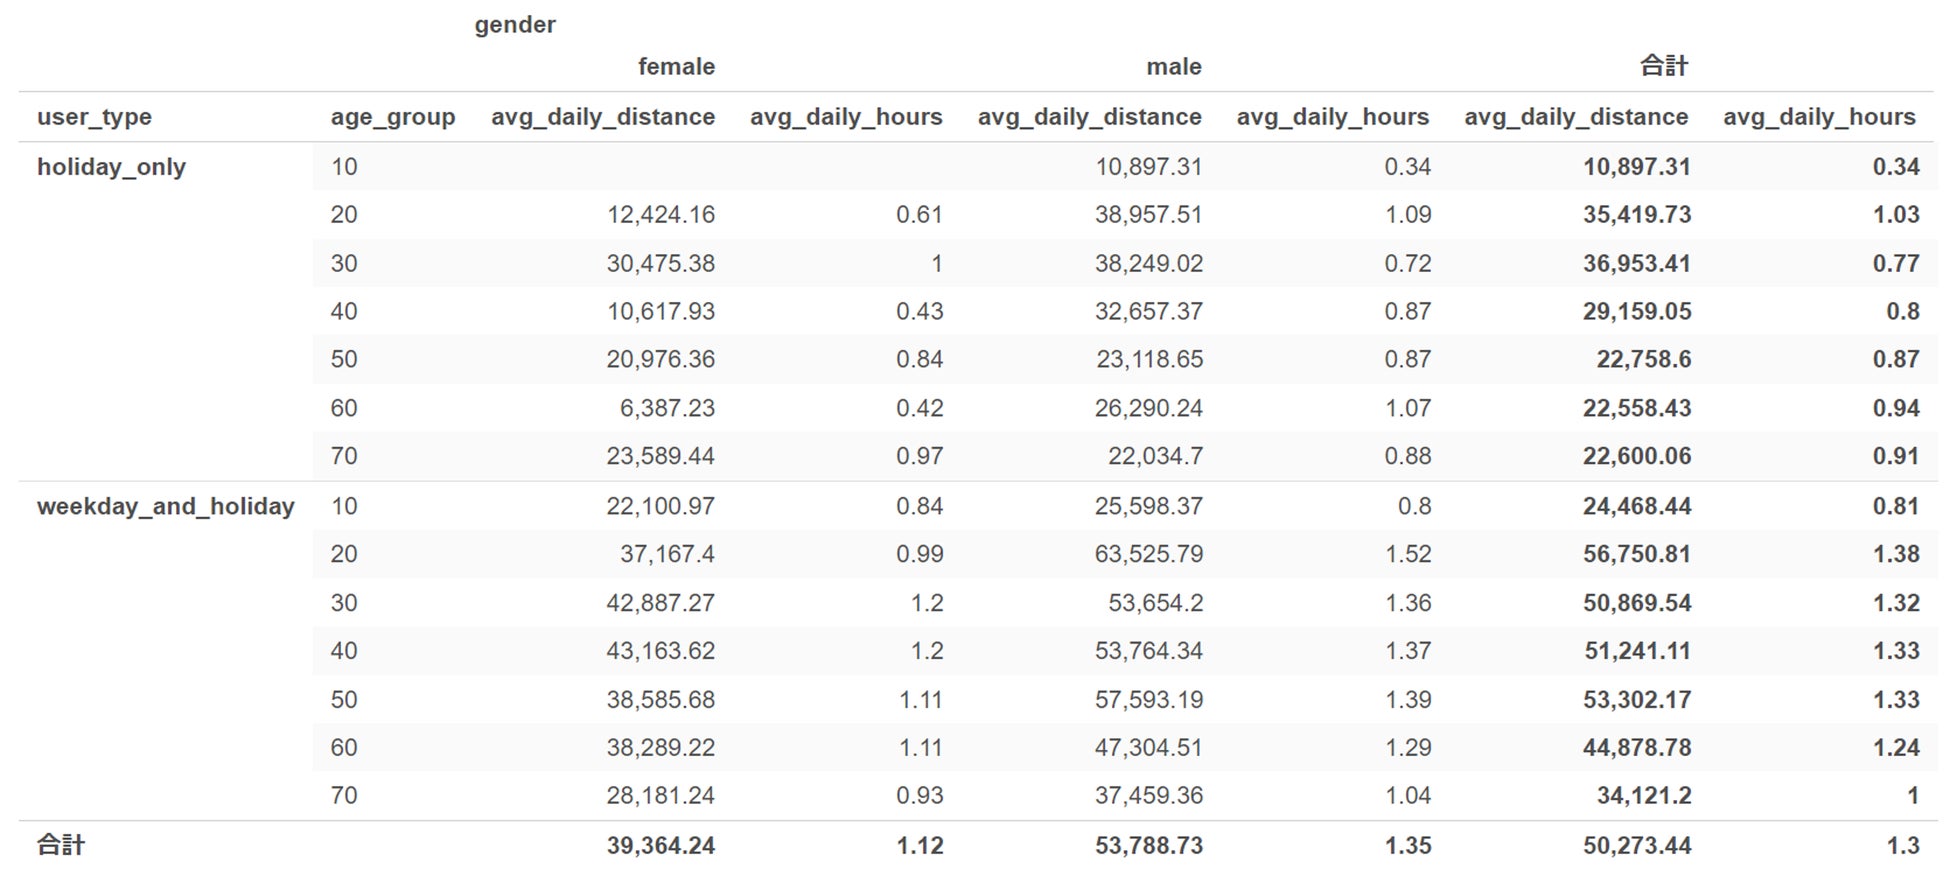Click avg_daily_distance header under female
This screenshot has width=1950, height=893.
click(x=602, y=117)
